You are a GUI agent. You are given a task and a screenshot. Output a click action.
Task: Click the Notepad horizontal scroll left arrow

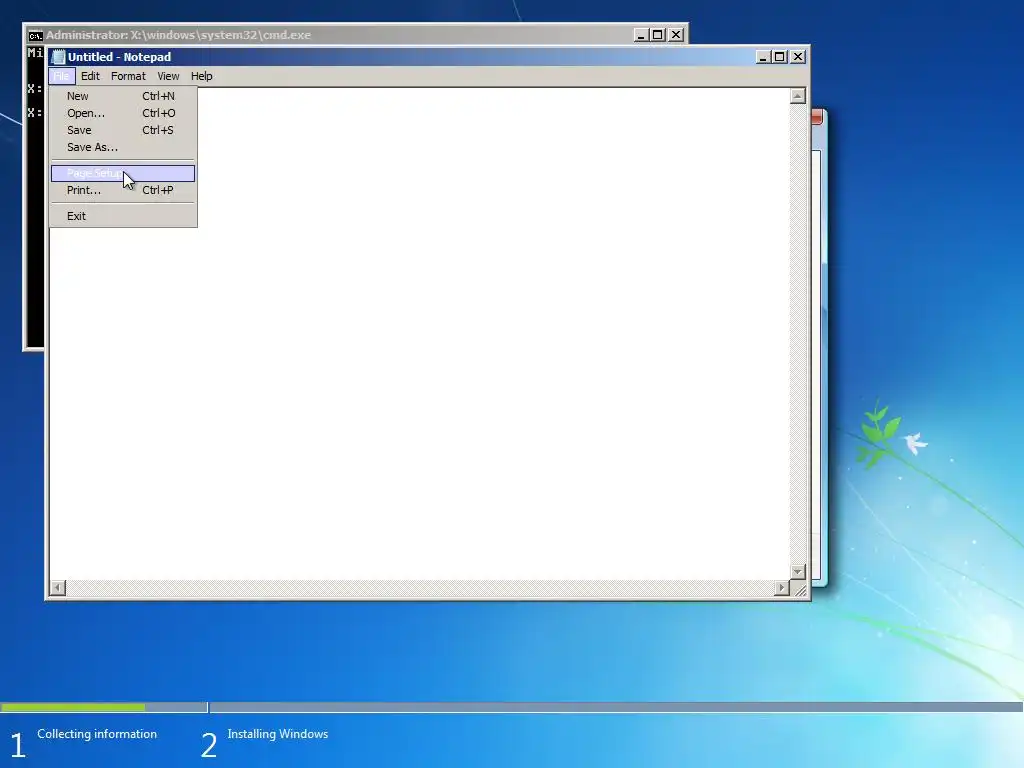pos(58,588)
